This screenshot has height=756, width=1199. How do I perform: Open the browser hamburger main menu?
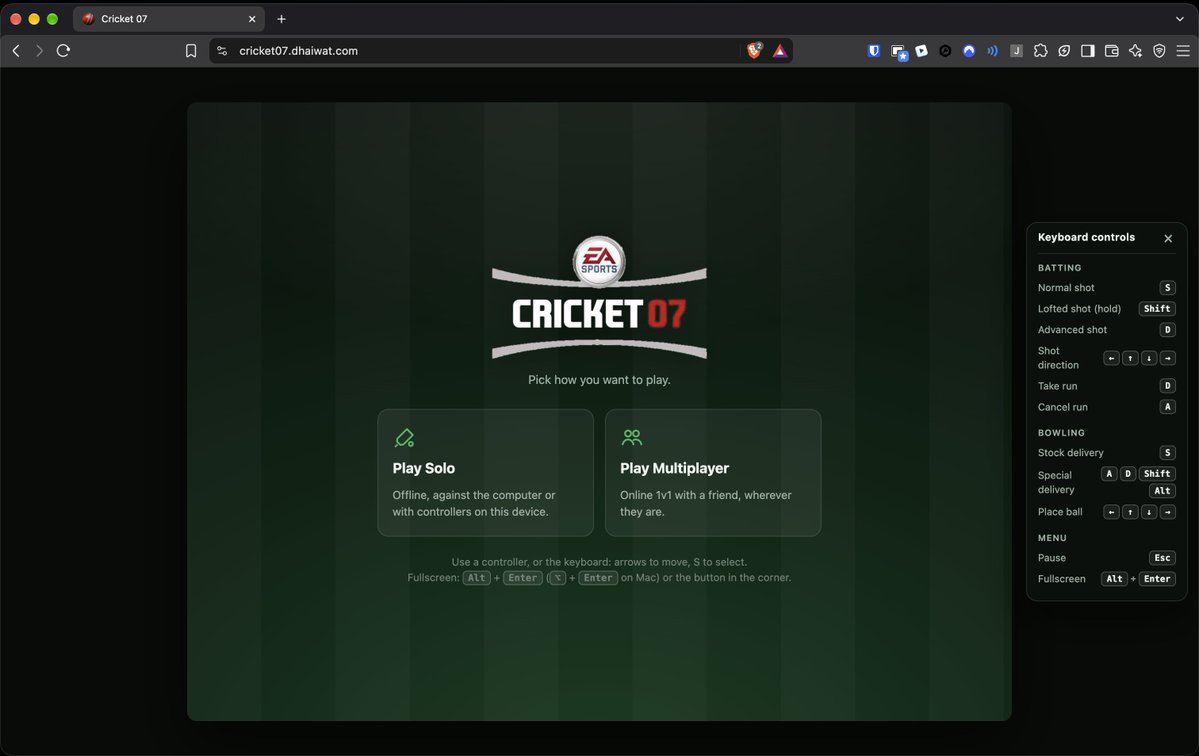click(1183, 50)
